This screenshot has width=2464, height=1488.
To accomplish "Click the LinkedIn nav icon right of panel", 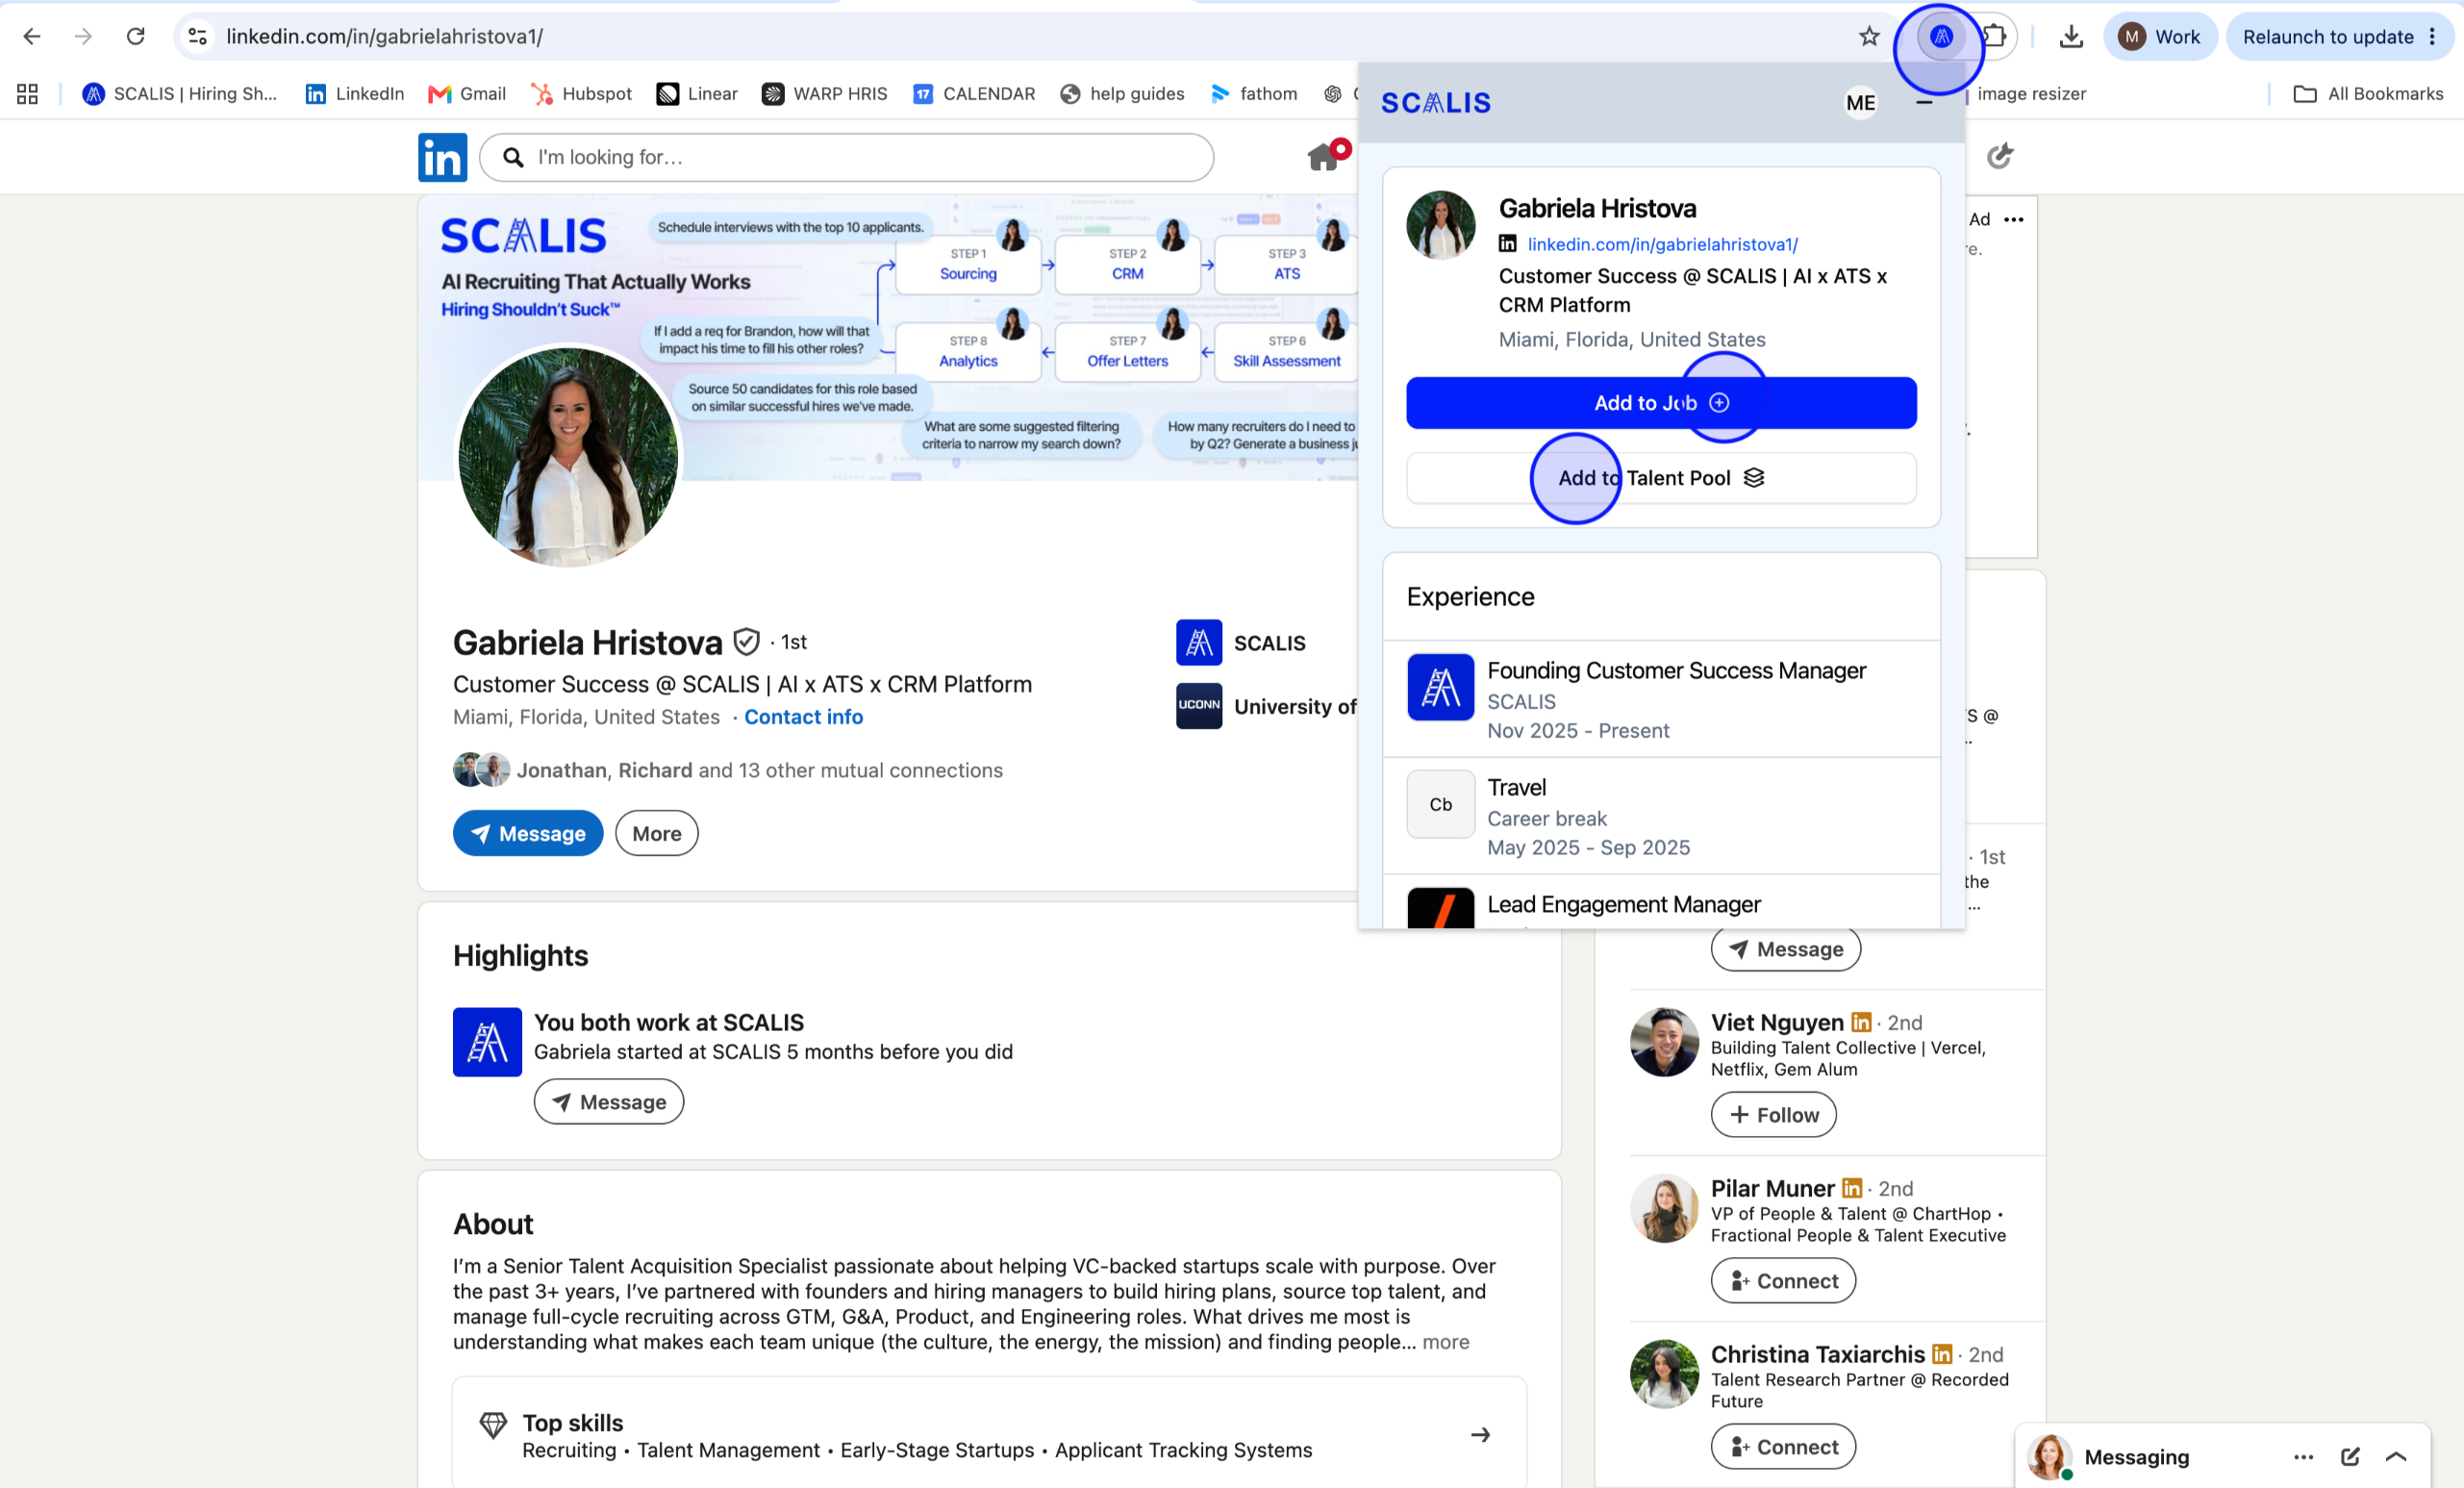I will tap(1999, 156).
